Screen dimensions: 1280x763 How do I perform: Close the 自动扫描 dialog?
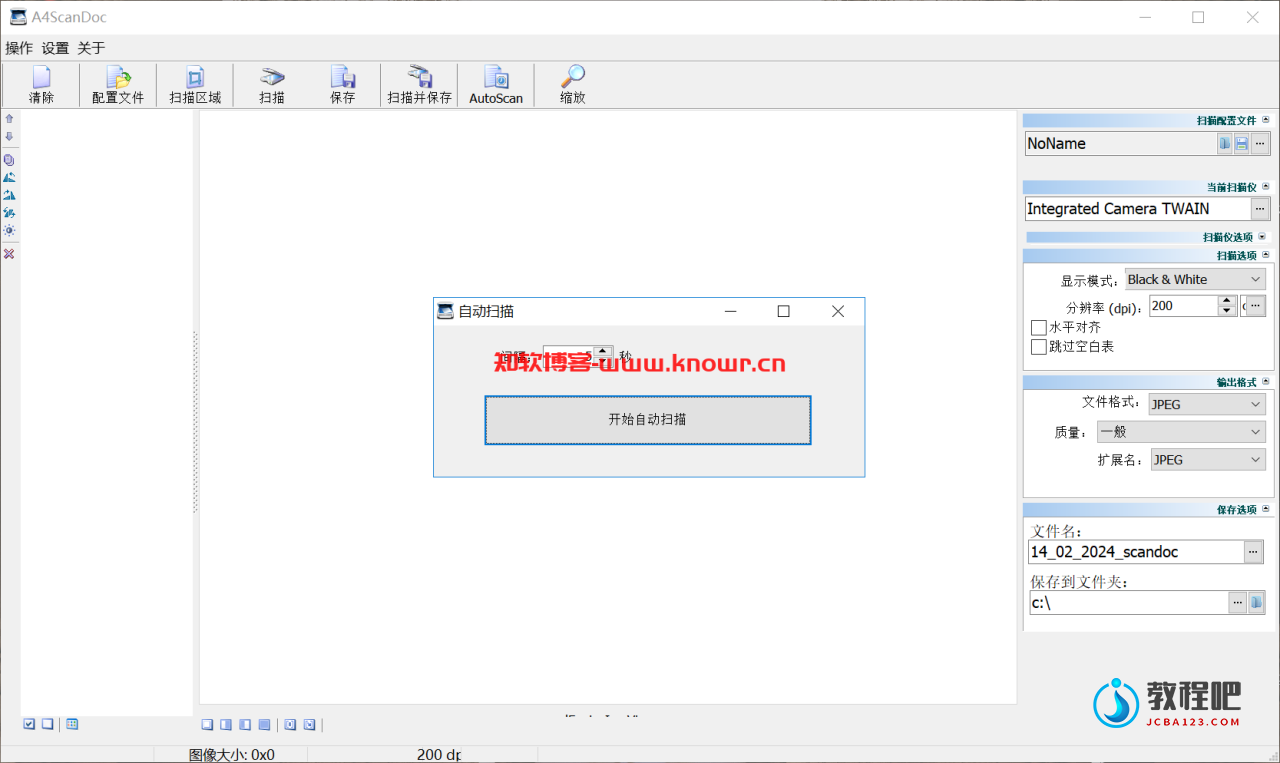(x=838, y=312)
